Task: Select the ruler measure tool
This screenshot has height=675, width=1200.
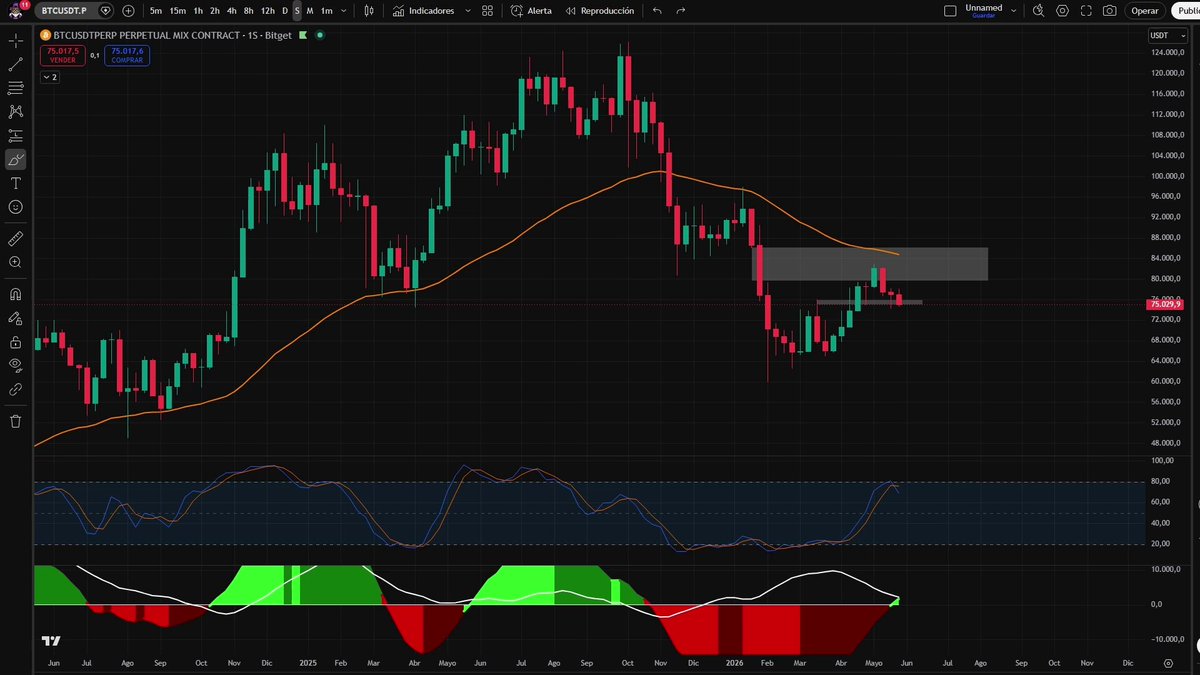Action: tap(16, 239)
